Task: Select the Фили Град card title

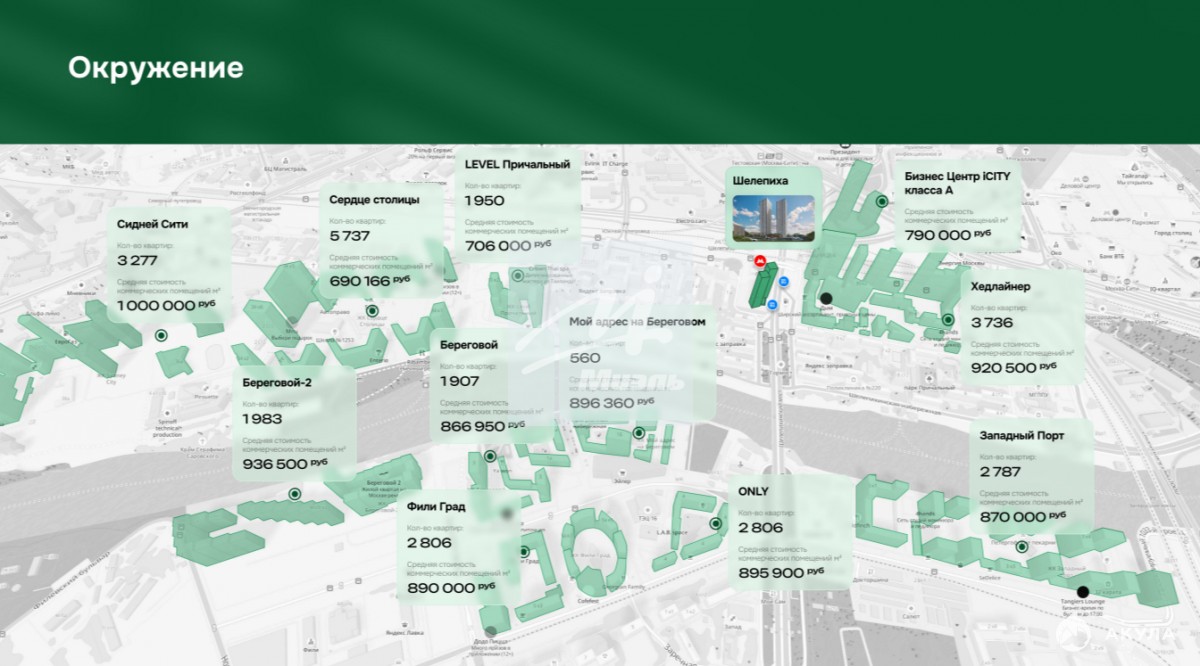Action: pos(436,506)
